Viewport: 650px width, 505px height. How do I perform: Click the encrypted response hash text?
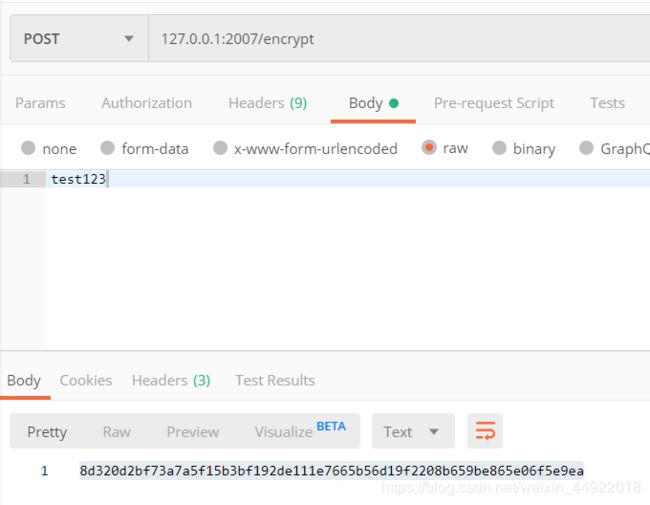[x=332, y=471]
